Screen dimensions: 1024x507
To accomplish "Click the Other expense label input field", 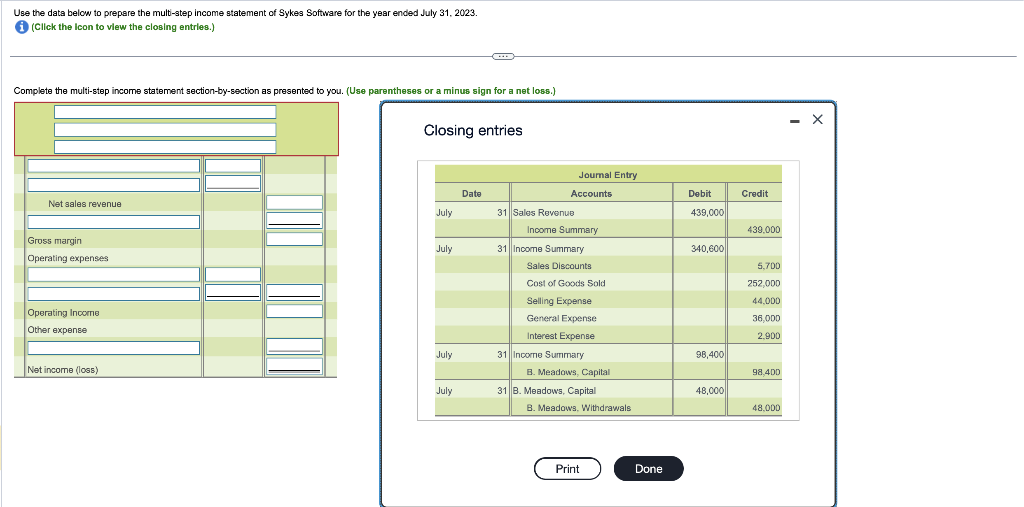I will (x=114, y=348).
